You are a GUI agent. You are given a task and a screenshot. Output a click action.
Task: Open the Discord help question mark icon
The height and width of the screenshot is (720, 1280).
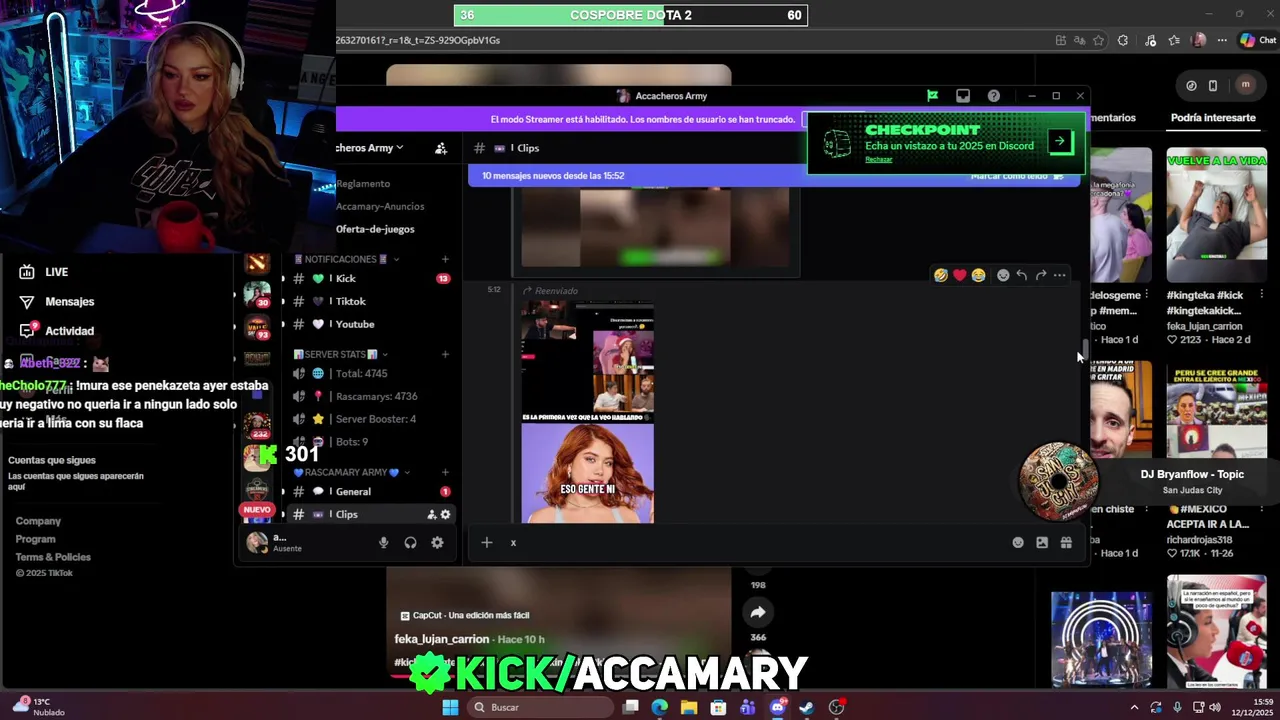coord(994,96)
